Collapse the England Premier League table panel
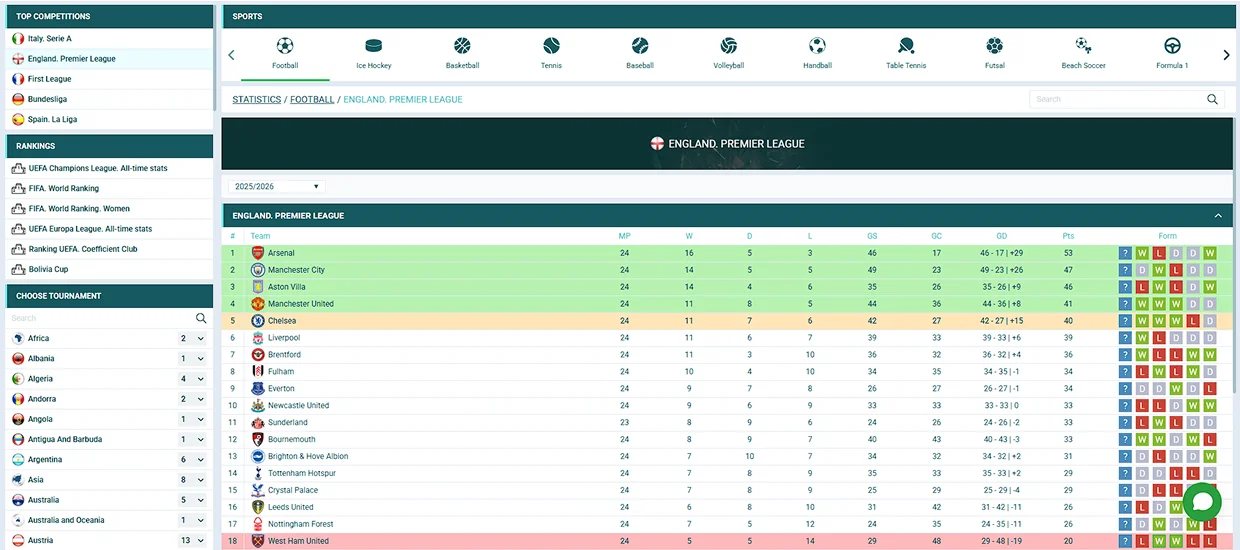 (1218, 216)
